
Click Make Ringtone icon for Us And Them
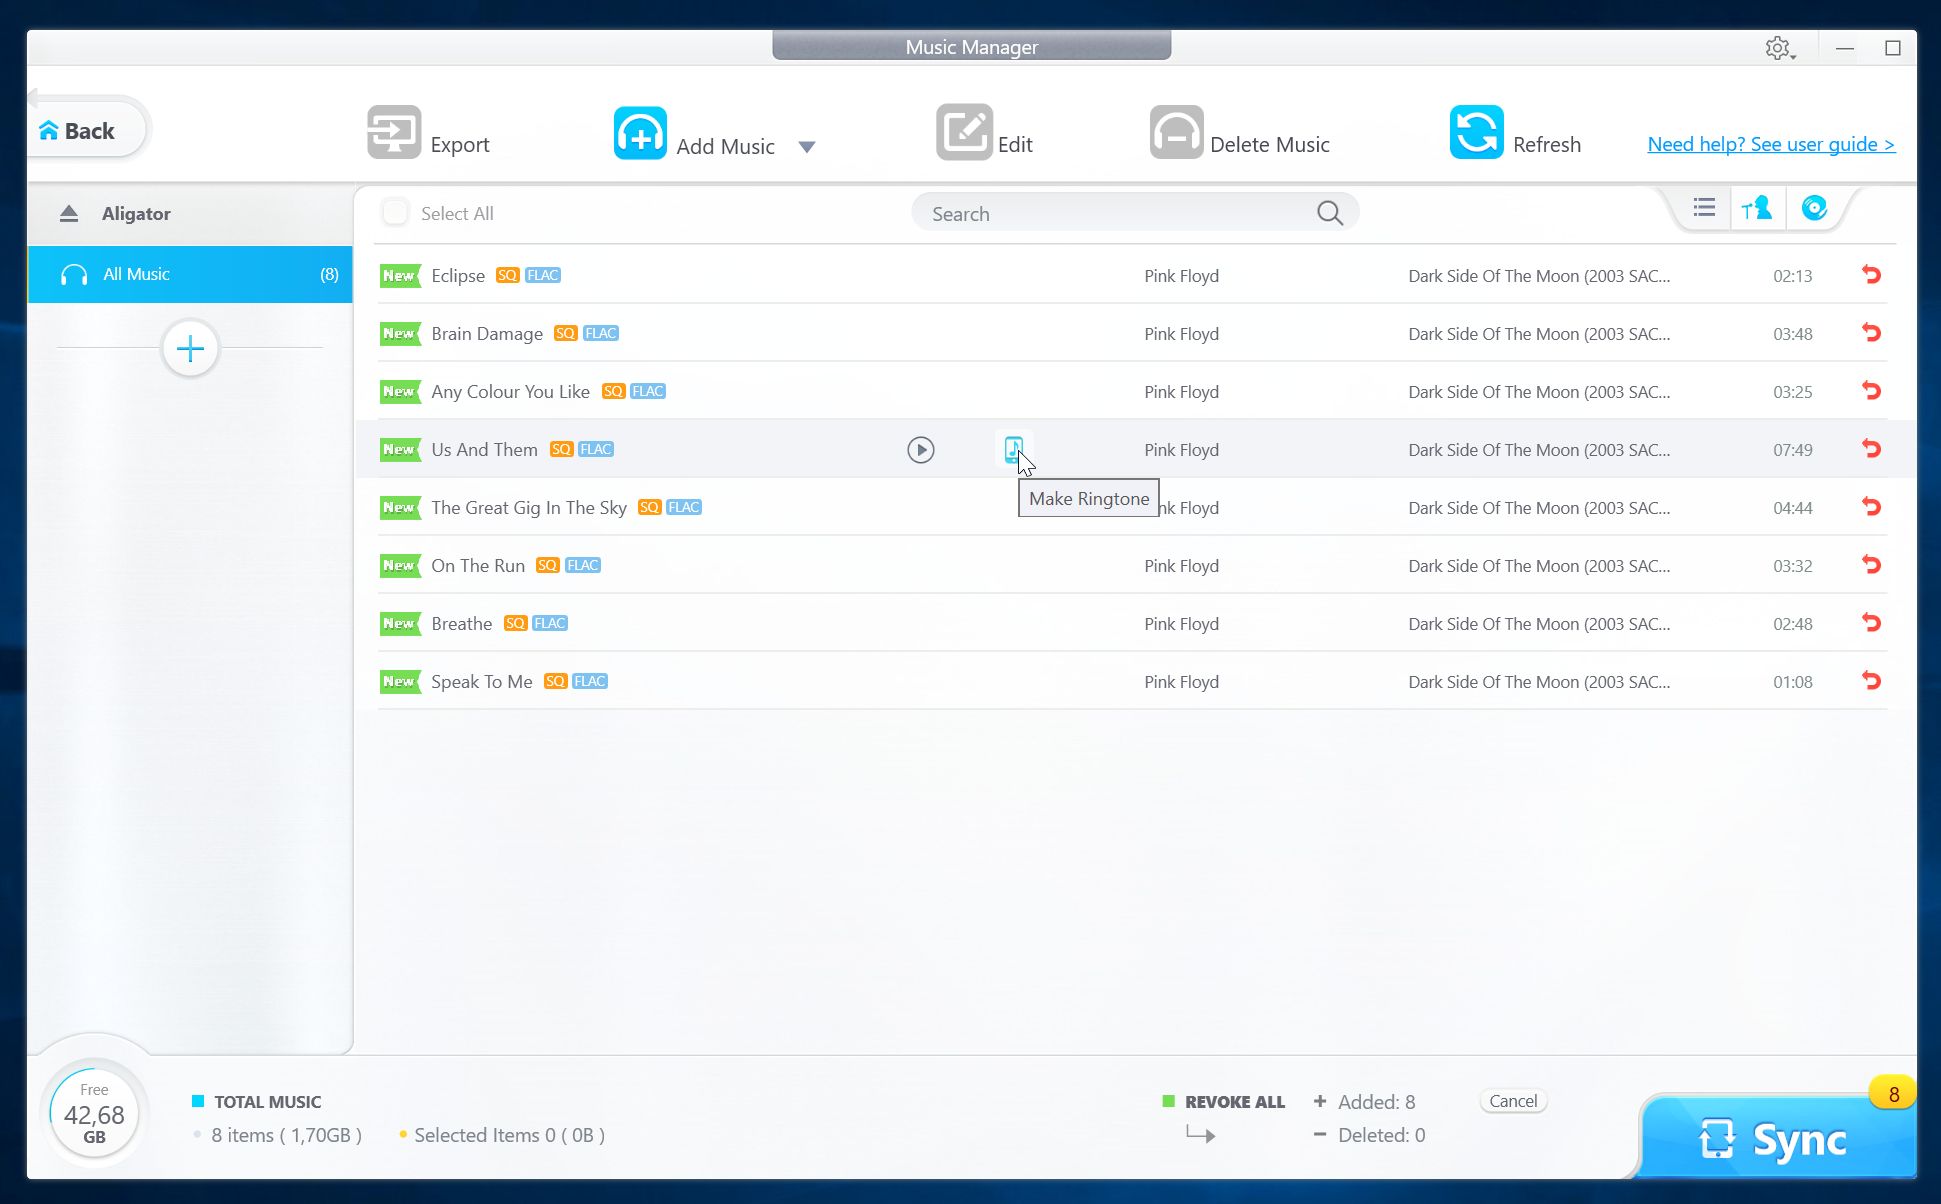(1013, 449)
